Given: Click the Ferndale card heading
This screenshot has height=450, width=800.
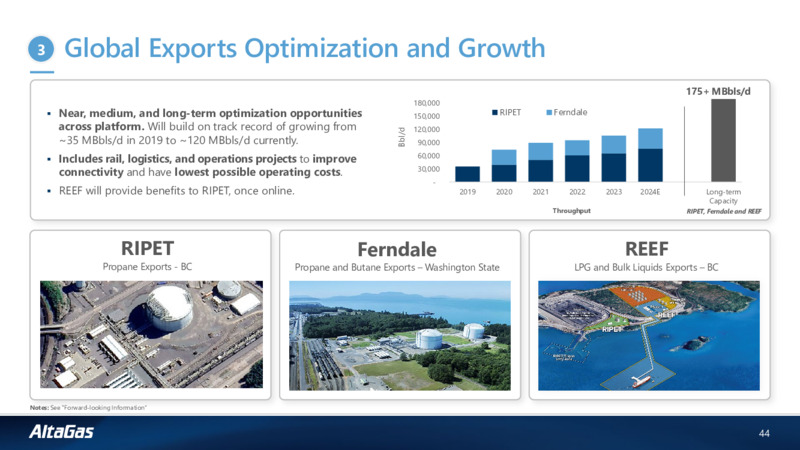Looking at the screenshot, I should [x=397, y=249].
